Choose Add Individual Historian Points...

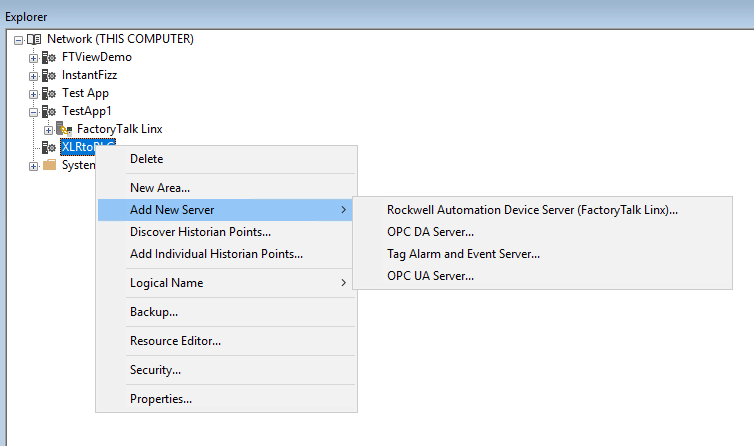pos(226,254)
